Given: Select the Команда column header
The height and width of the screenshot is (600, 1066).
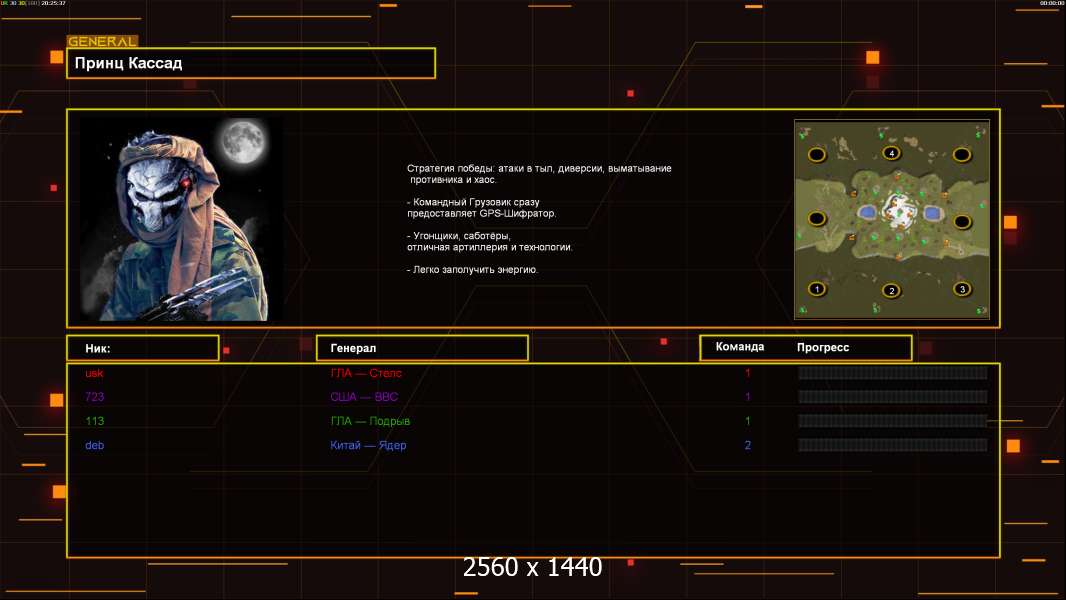Looking at the screenshot, I should tap(740, 347).
